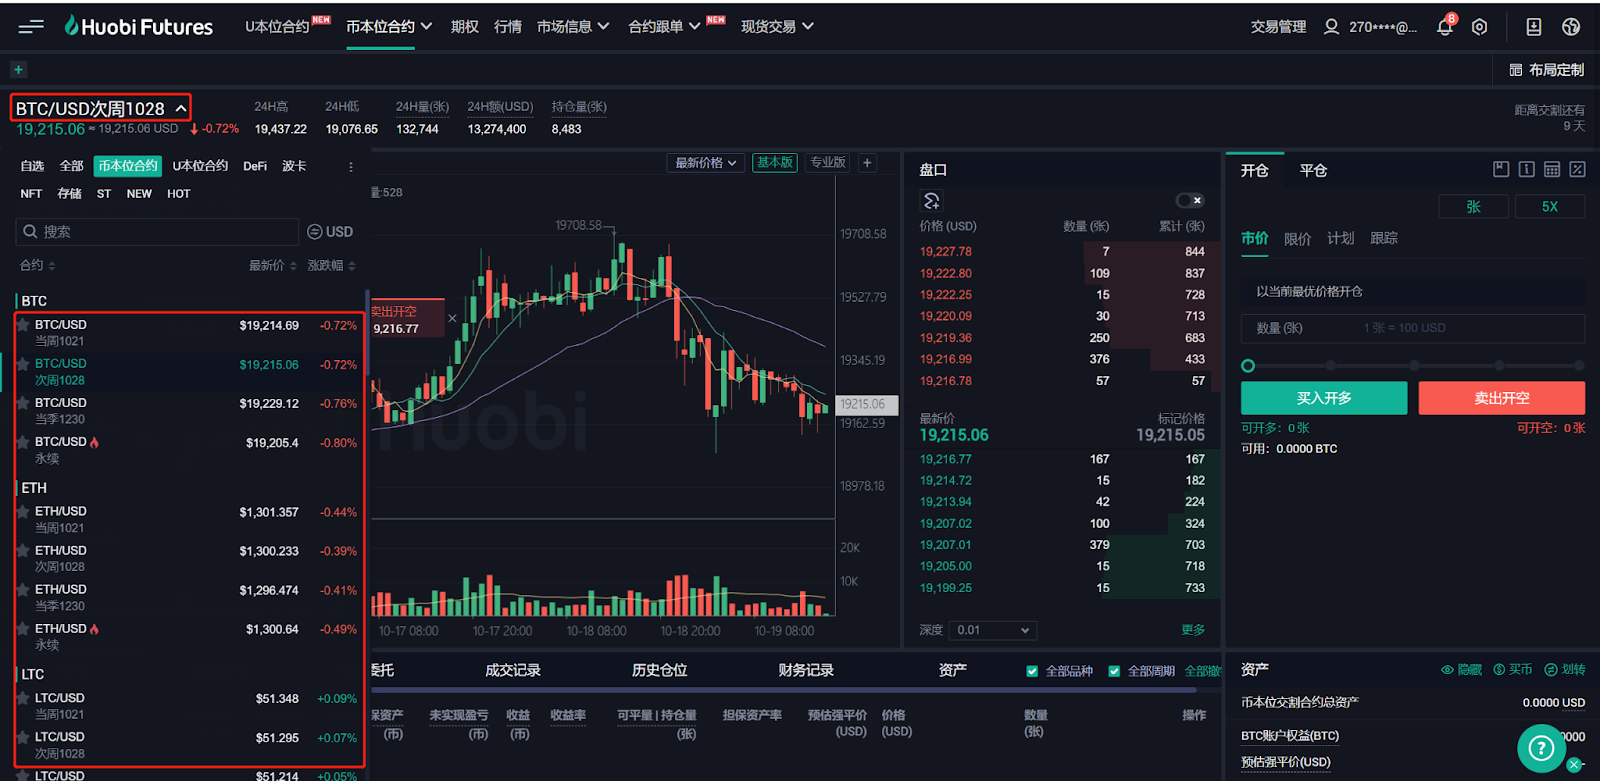Image resolution: width=1600 pixels, height=781 pixels.
Task: Sort contract list by 合约 column
Action: (38, 265)
